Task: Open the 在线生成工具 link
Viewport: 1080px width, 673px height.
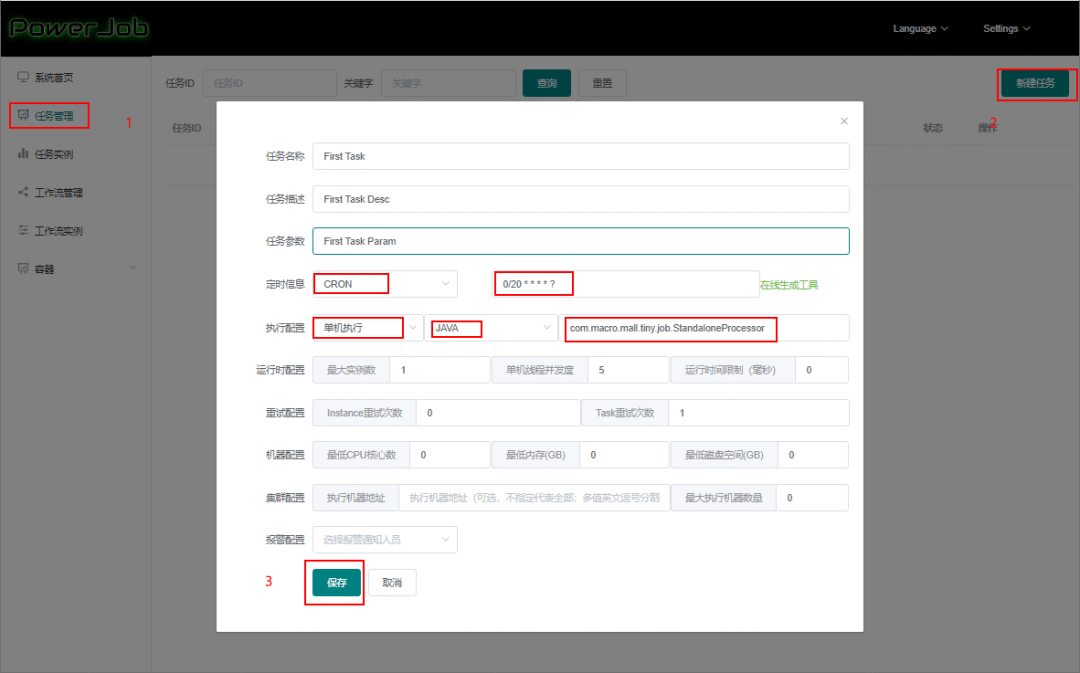Action: point(789,285)
